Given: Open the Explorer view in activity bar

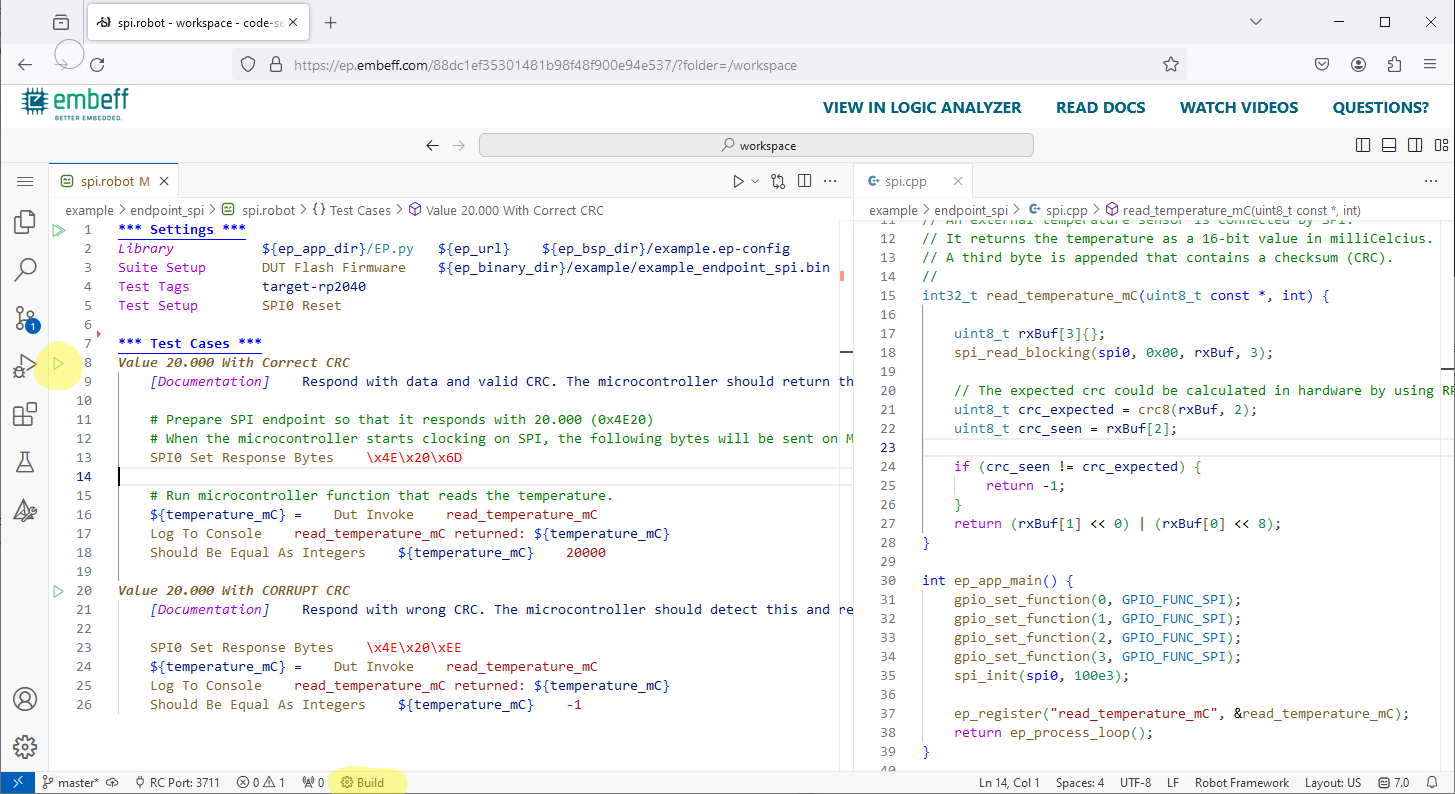Looking at the screenshot, I should tap(25, 222).
